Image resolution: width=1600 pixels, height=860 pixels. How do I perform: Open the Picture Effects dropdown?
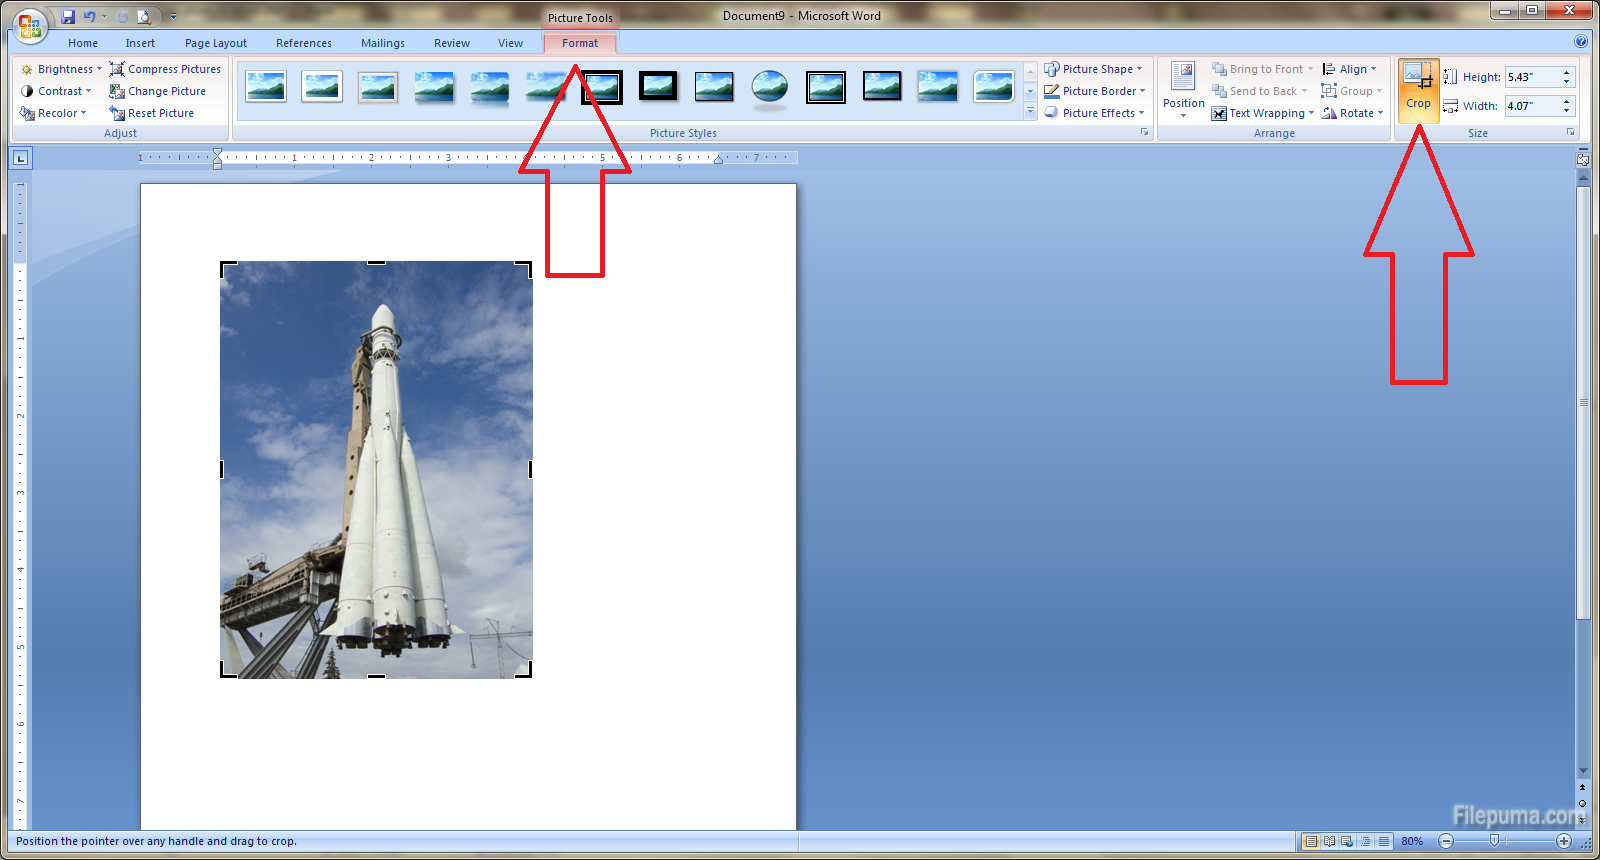pos(1094,113)
